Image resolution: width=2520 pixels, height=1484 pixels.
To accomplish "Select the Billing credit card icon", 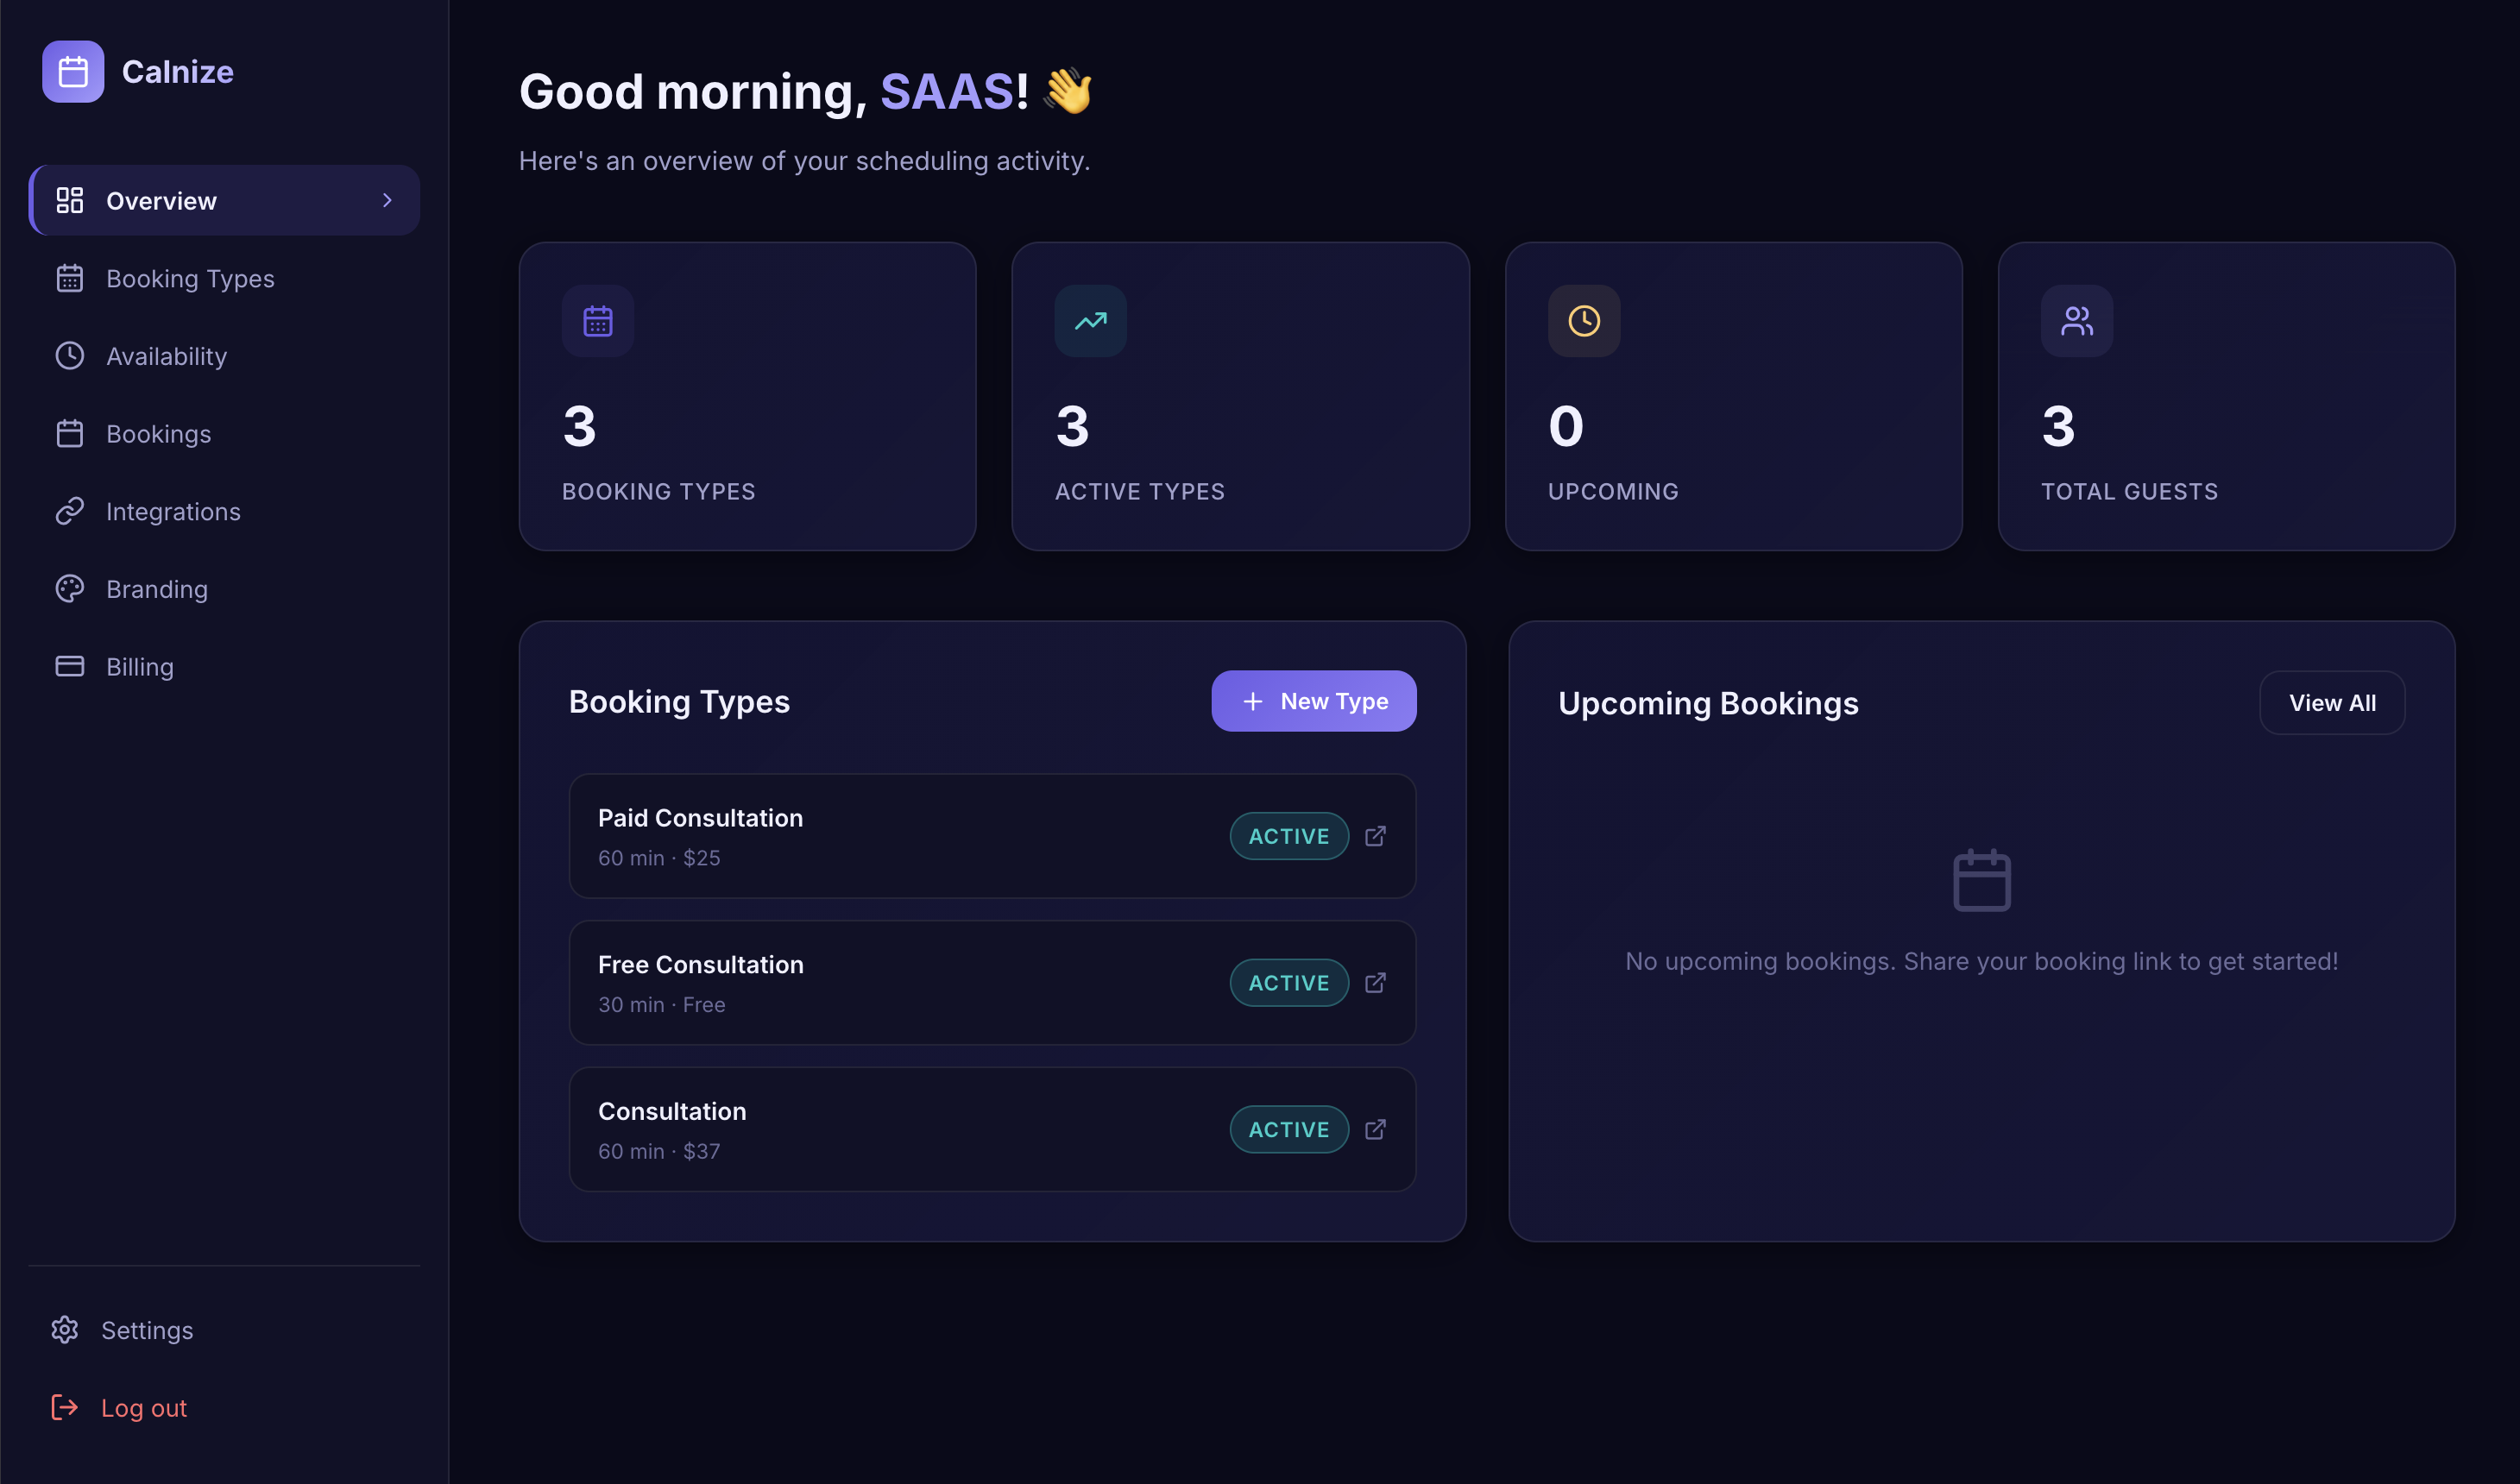I will tap(70, 666).
